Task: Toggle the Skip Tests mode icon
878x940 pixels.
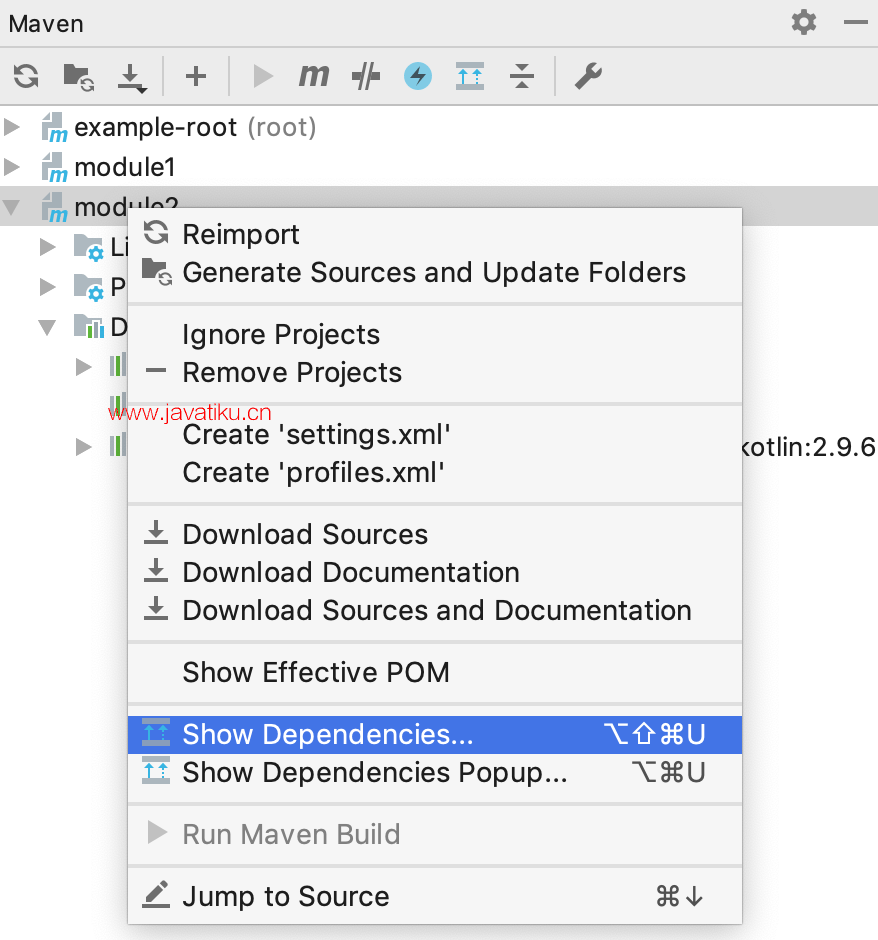Action: point(366,76)
